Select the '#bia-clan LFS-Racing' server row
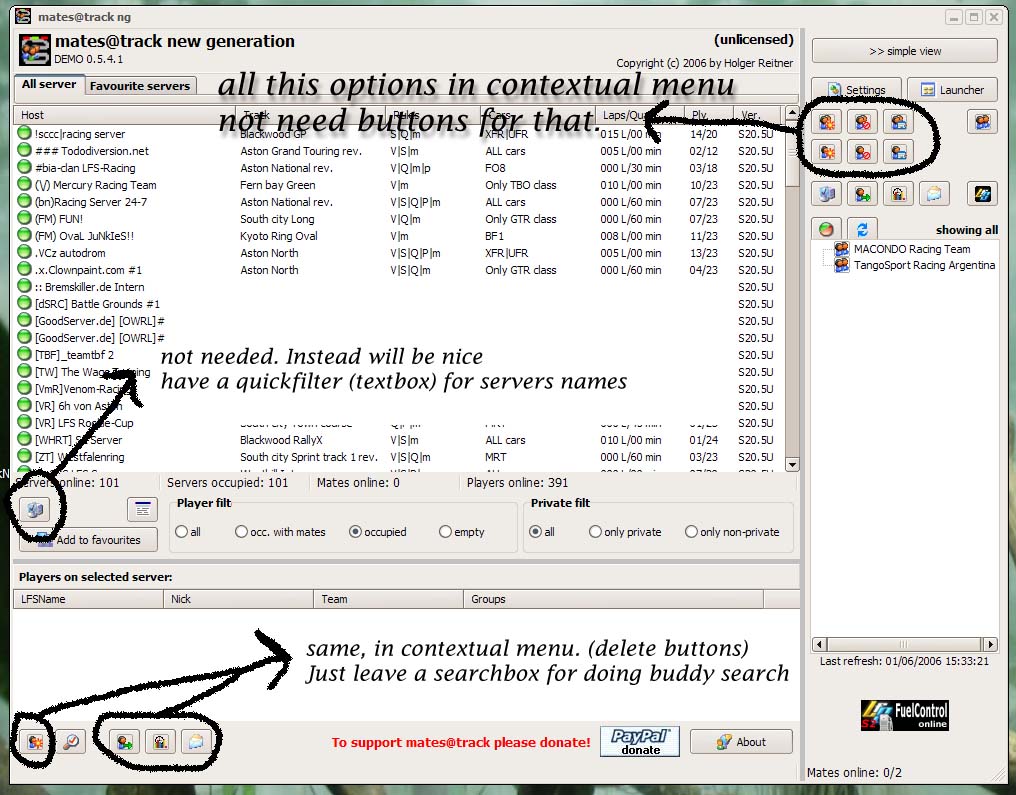 pos(398,168)
